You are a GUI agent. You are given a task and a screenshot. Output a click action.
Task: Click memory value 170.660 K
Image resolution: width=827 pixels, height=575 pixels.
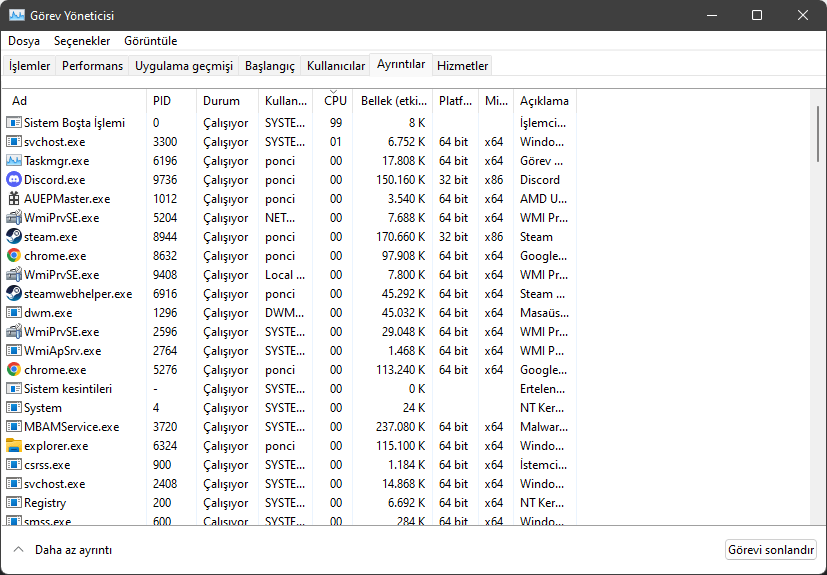click(400, 237)
